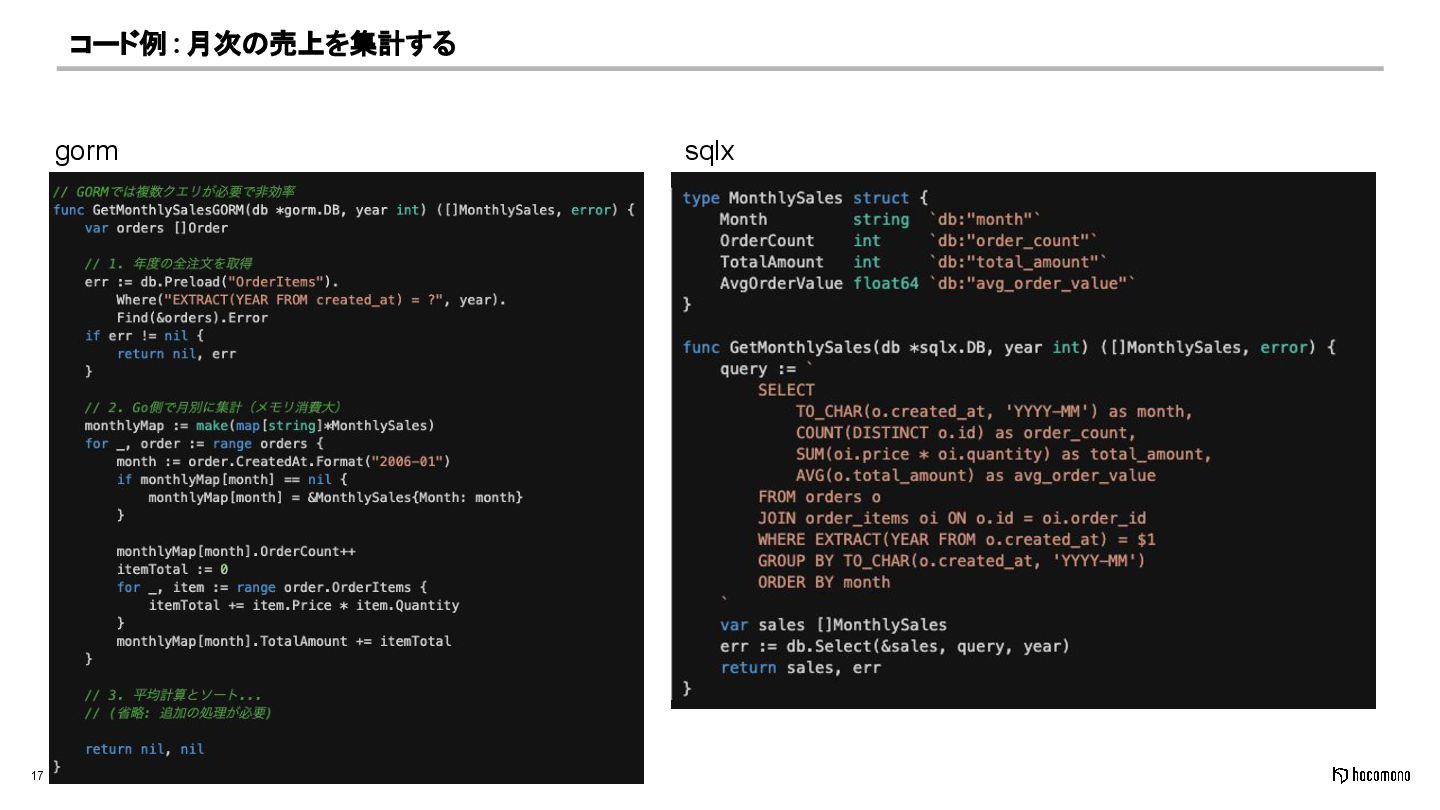1440x810 pixels.
Task: Click the line 'monthlyMap[month].TotalAmount += itemTotal'
Action: coord(284,642)
